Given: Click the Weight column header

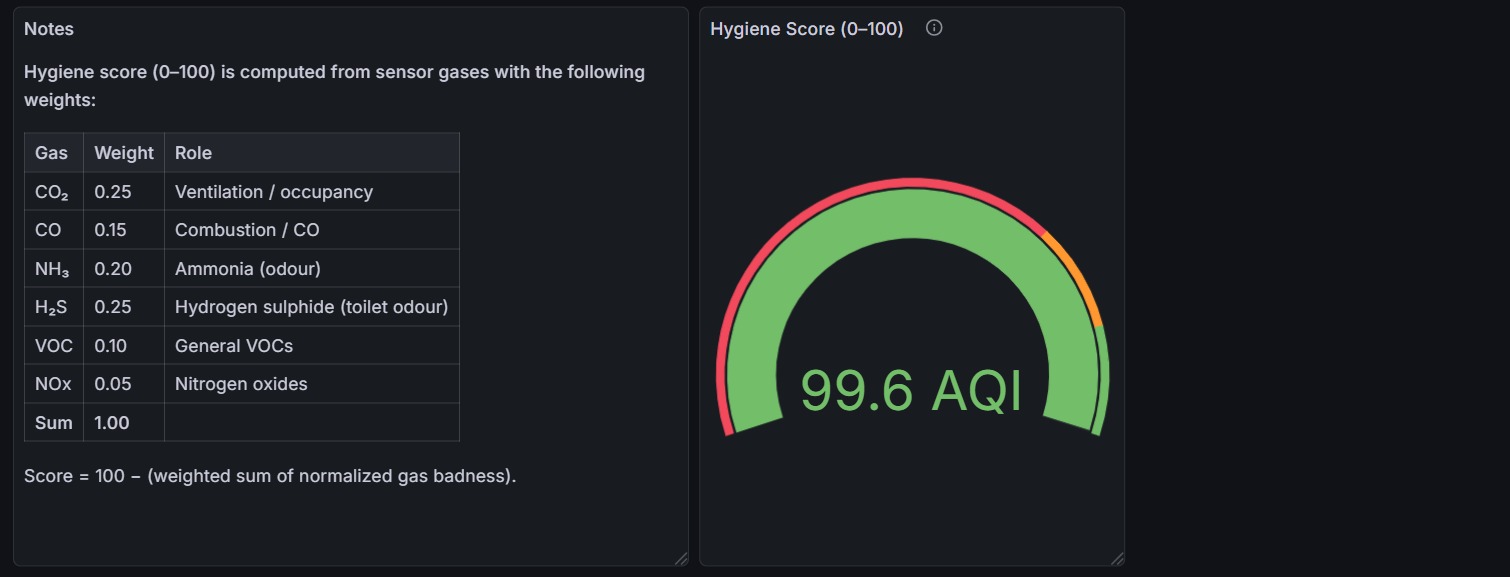Looking at the screenshot, I should tap(123, 152).
